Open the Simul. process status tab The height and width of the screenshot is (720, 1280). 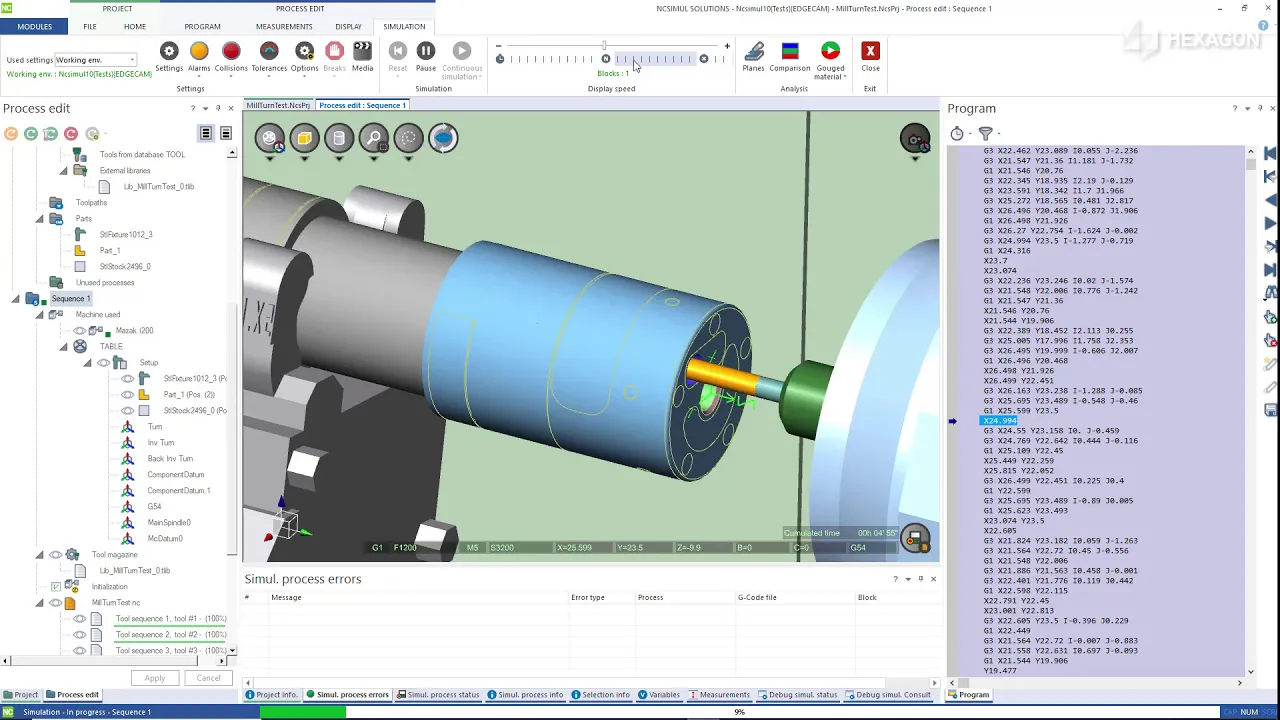pos(438,695)
